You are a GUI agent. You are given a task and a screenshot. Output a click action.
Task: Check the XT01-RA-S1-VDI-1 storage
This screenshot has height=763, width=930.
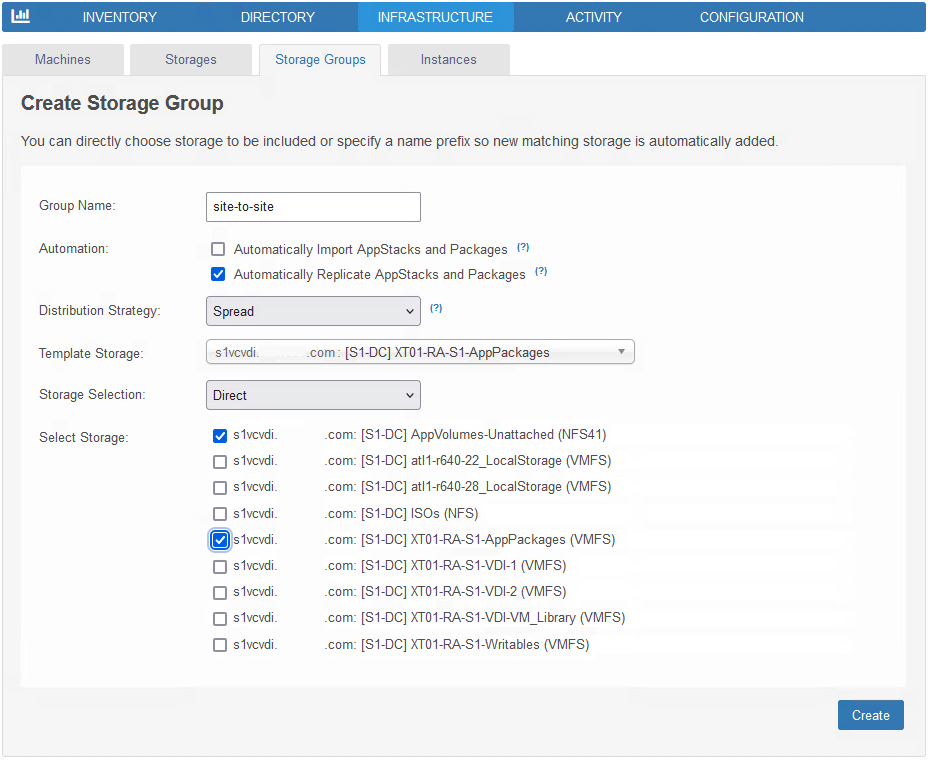pos(221,566)
